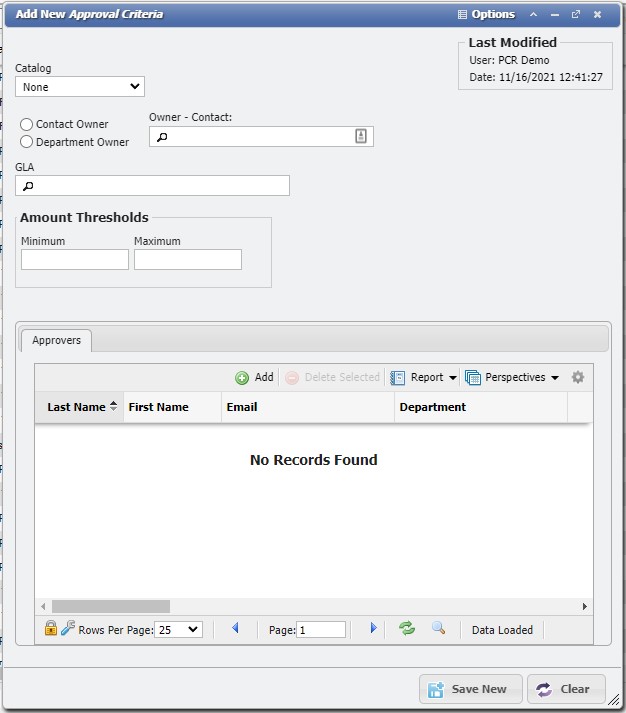Image resolution: width=626 pixels, height=713 pixels.
Task: Click the Owner - Contact search field
Action: point(261,136)
